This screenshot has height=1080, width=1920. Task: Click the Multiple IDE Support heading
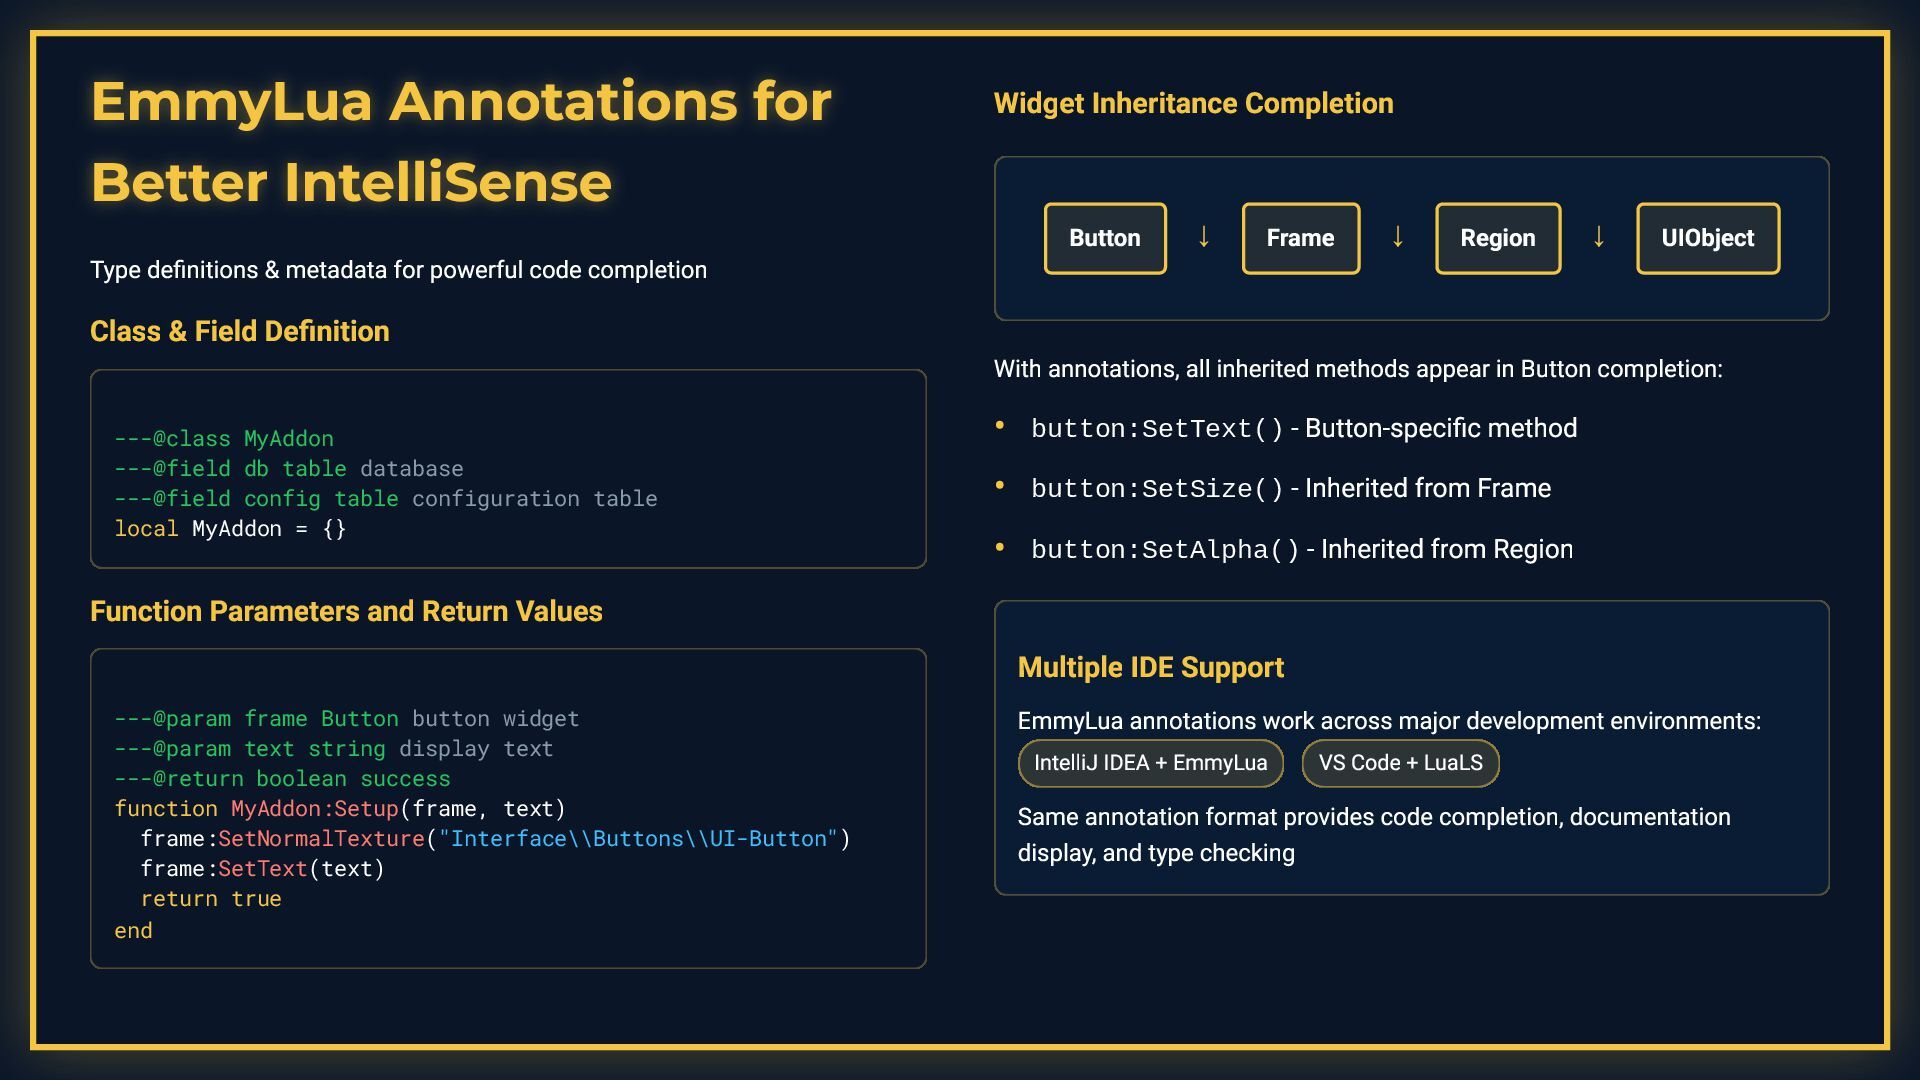[x=1150, y=667]
